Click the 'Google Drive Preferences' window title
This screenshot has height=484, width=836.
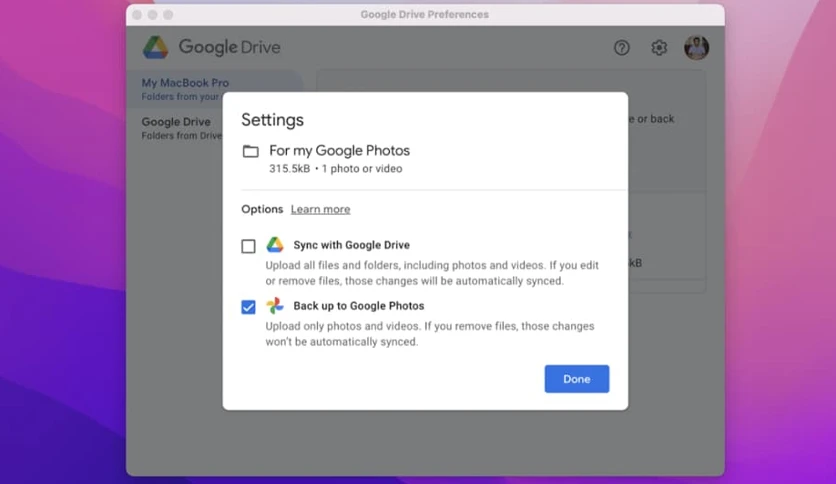(424, 14)
